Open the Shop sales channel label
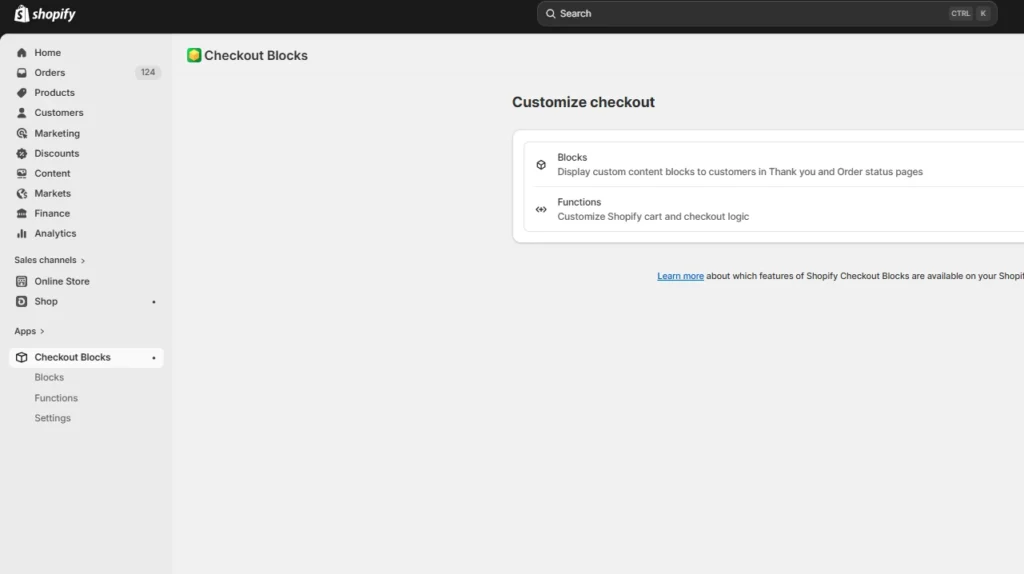Viewport: 1024px width, 574px height. pyautogui.click(x=46, y=302)
